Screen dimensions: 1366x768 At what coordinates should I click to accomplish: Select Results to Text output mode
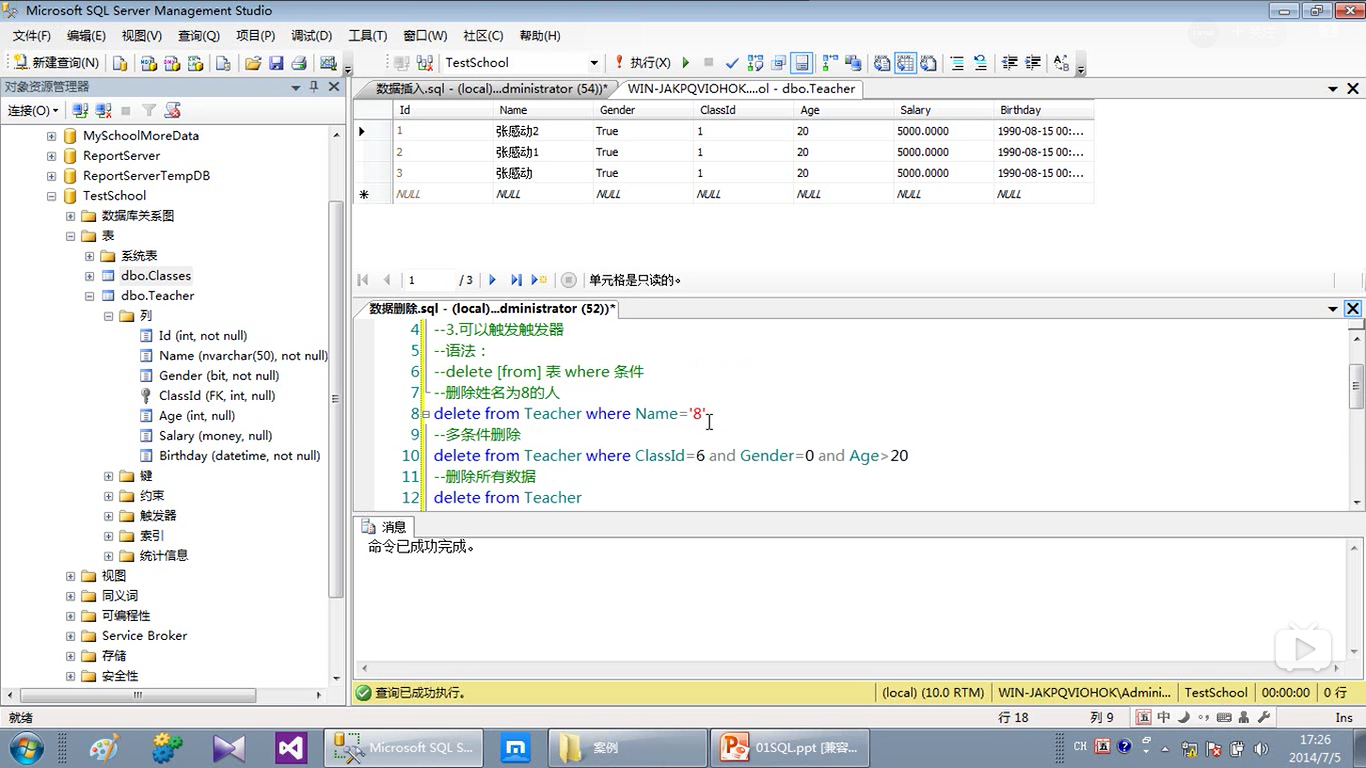pos(882,62)
